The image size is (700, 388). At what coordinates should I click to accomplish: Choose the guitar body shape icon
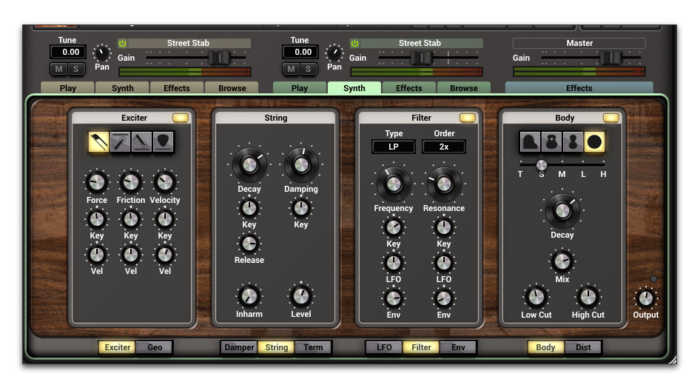tap(551, 142)
